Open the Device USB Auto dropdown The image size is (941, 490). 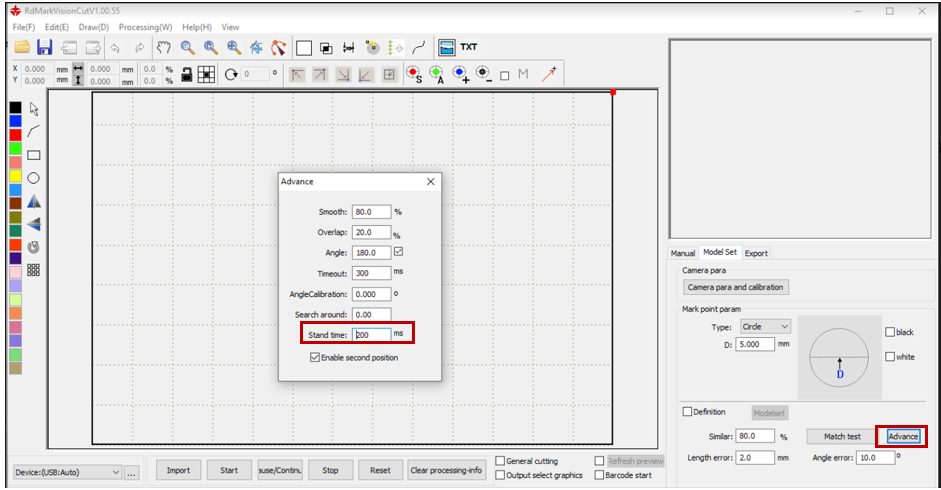click(x=67, y=472)
